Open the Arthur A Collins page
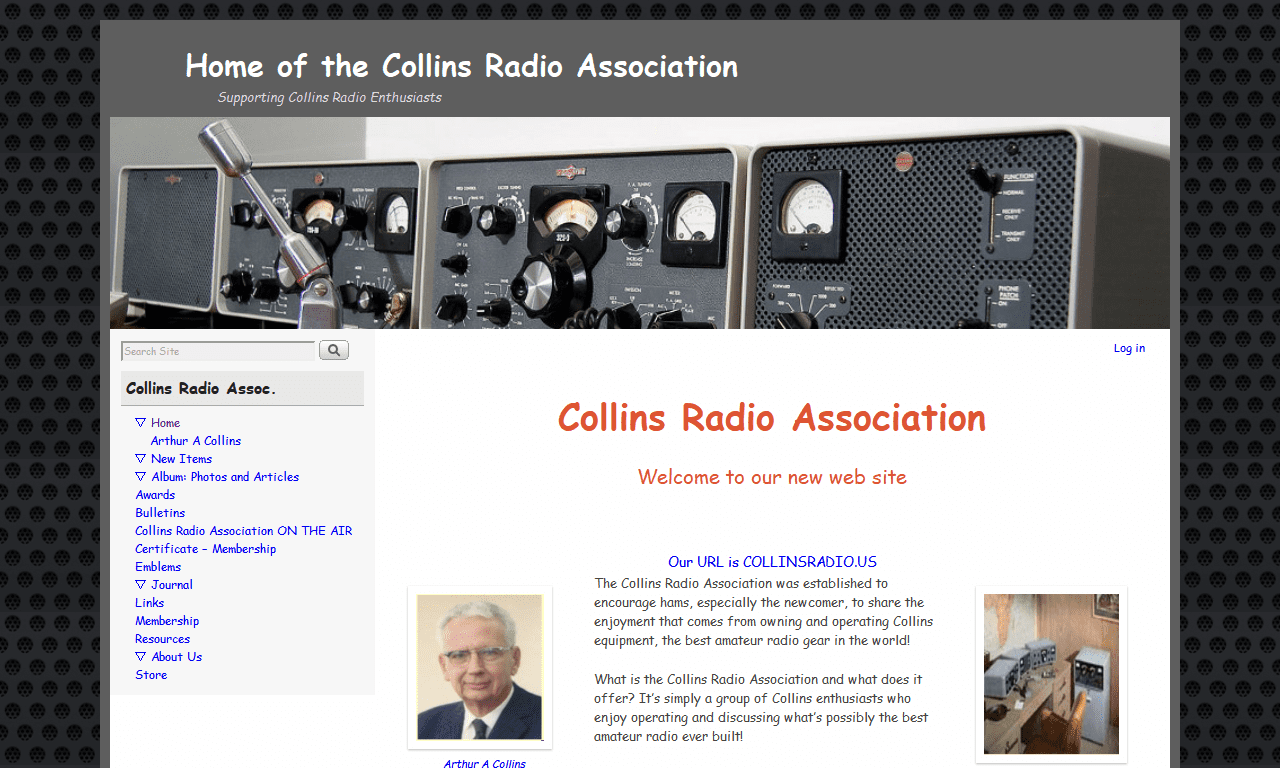The image size is (1280, 768). [x=195, y=440]
